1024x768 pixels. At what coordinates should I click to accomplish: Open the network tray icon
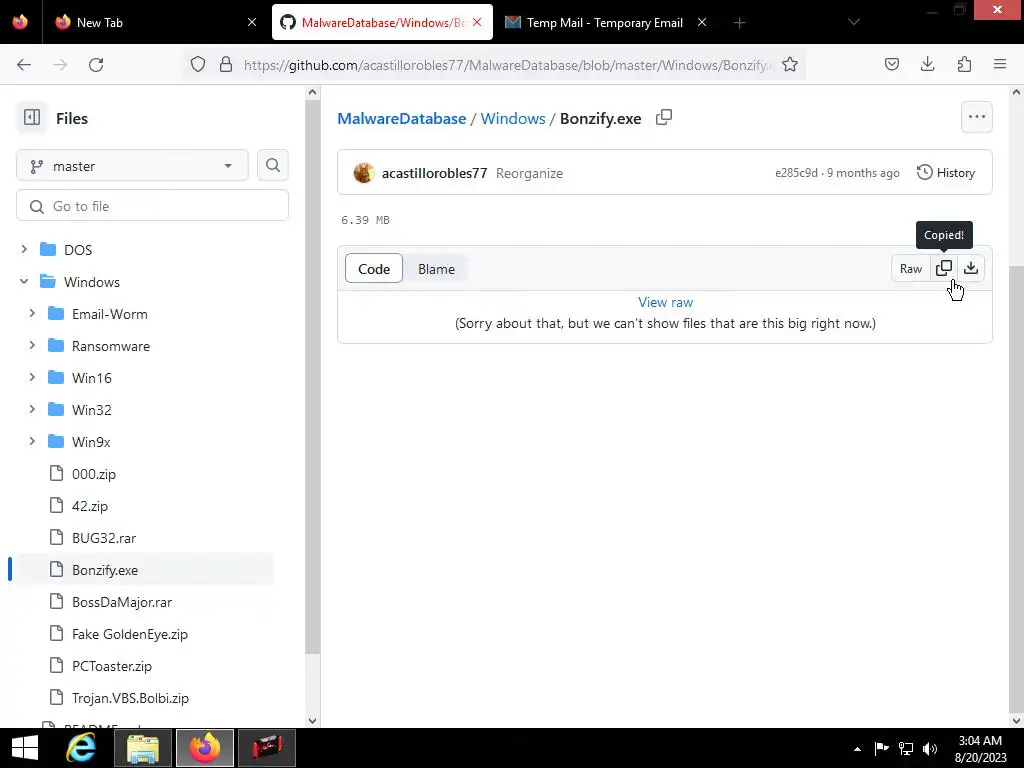(x=906, y=749)
